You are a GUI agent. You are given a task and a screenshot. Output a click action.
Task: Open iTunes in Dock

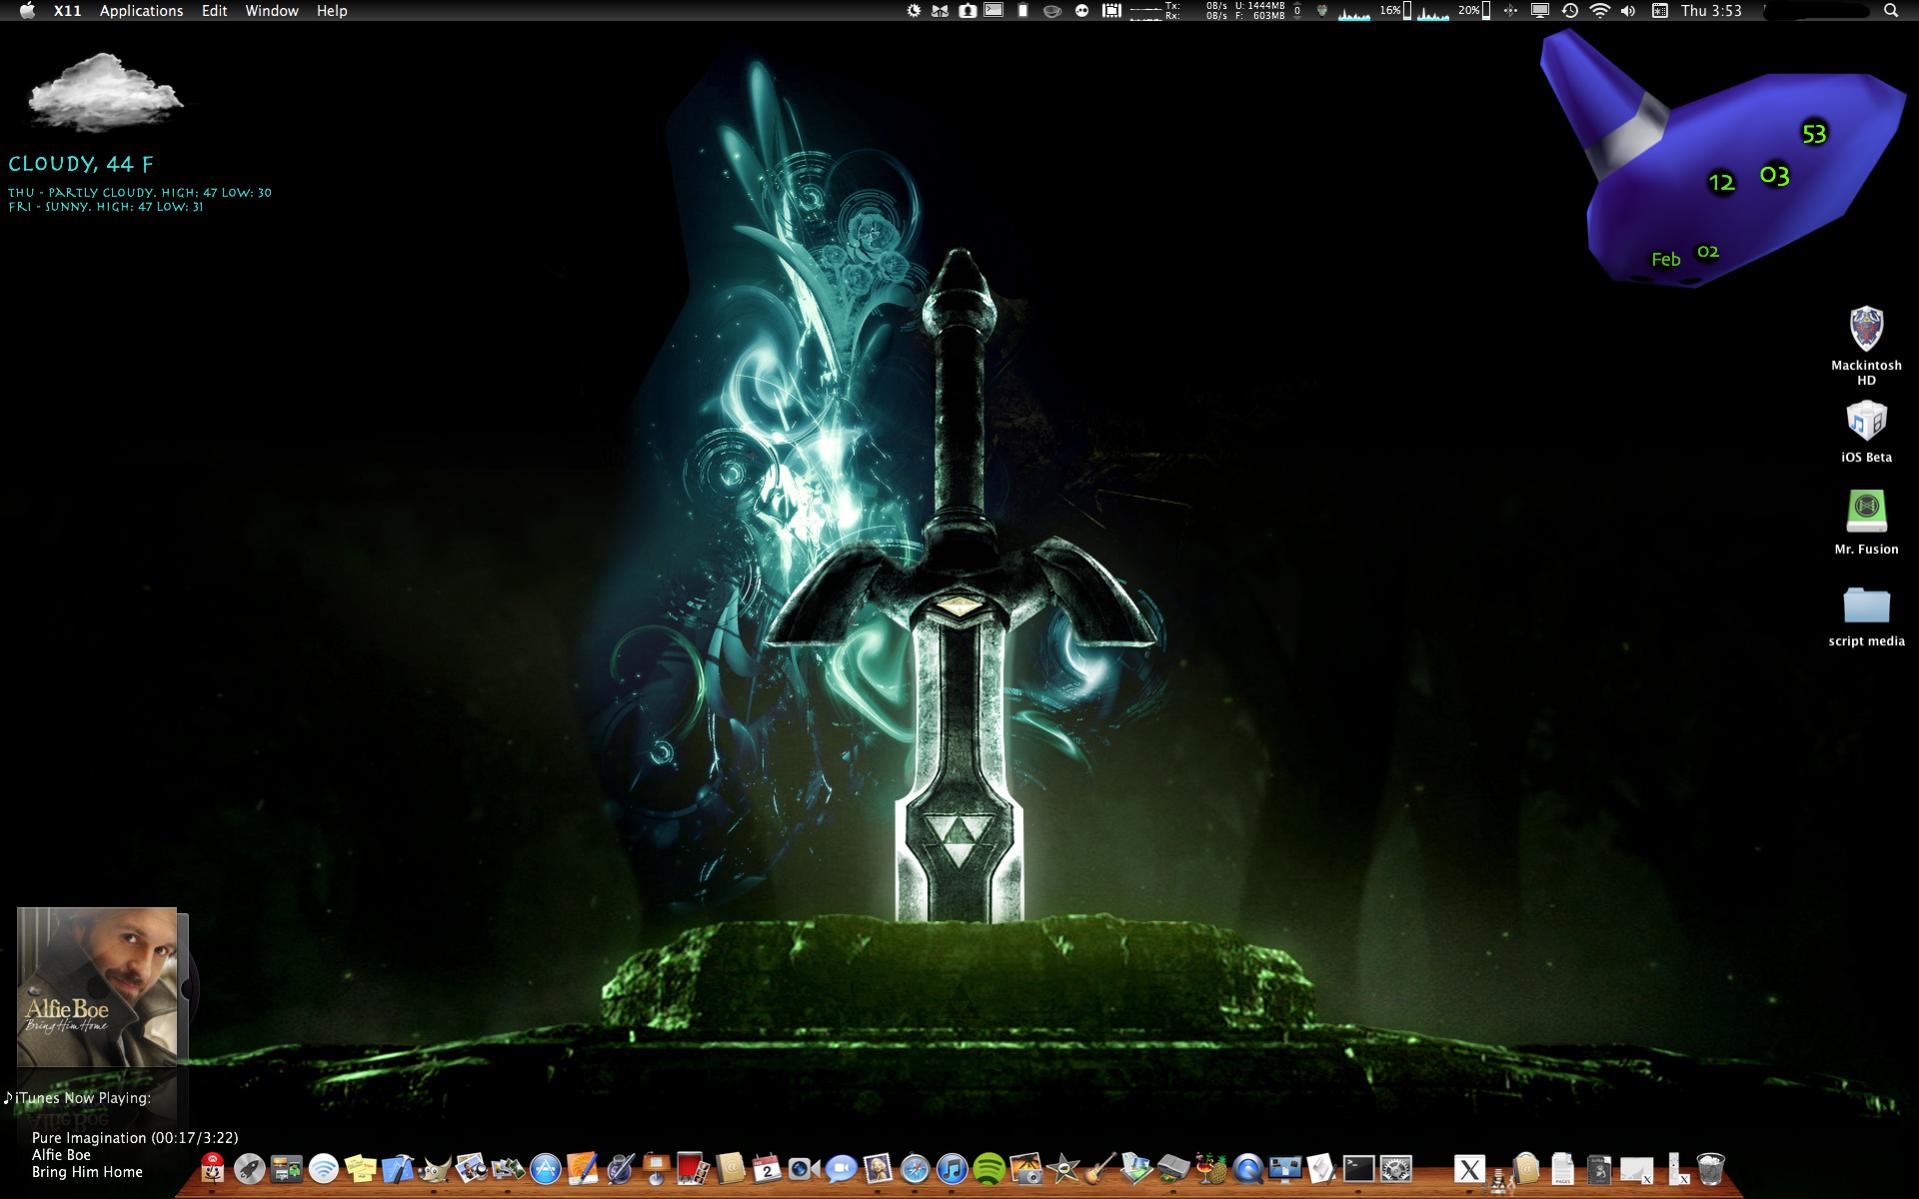tap(952, 1168)
